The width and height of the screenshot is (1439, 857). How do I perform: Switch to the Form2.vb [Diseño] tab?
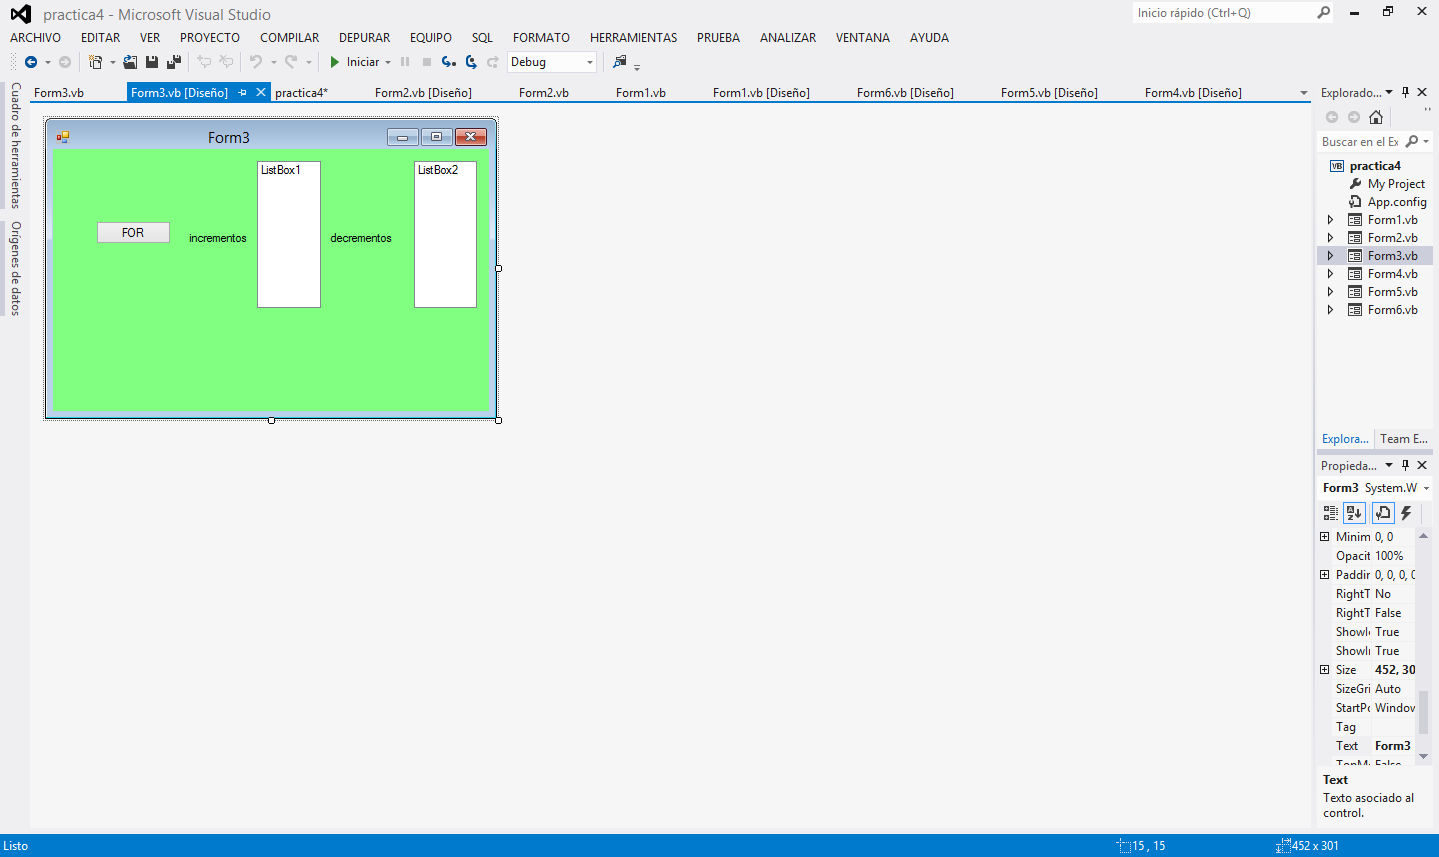point(423,91)
